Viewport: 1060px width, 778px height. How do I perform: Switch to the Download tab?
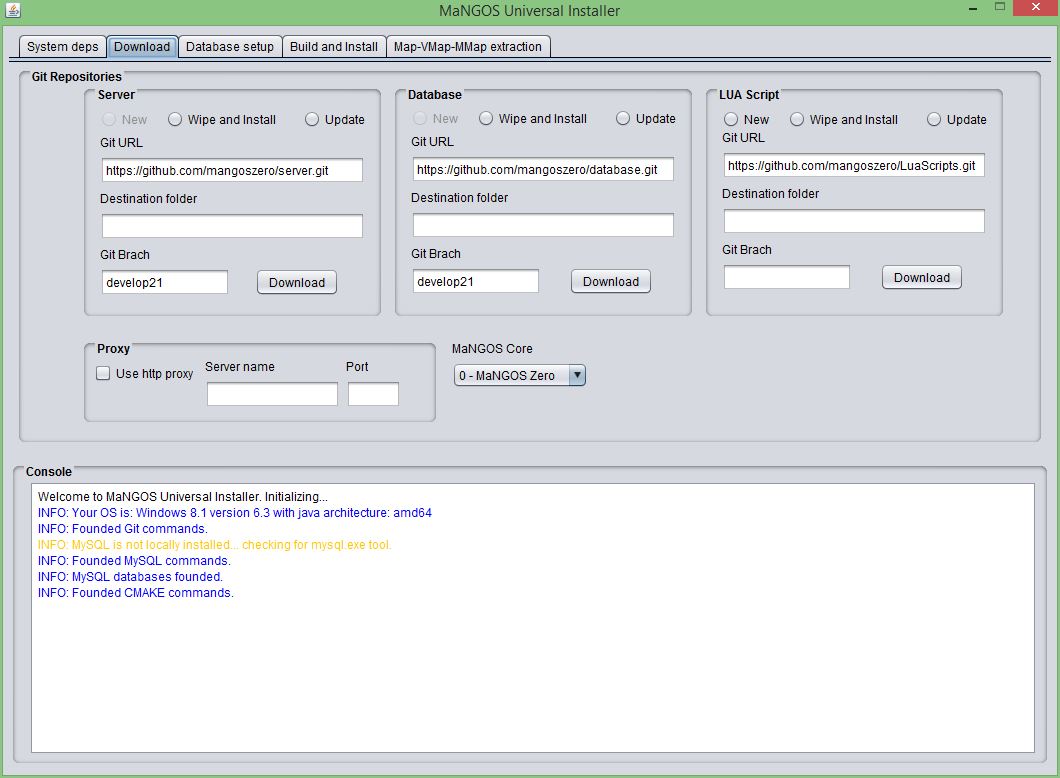pyautogui.click(x=142, y=47)
